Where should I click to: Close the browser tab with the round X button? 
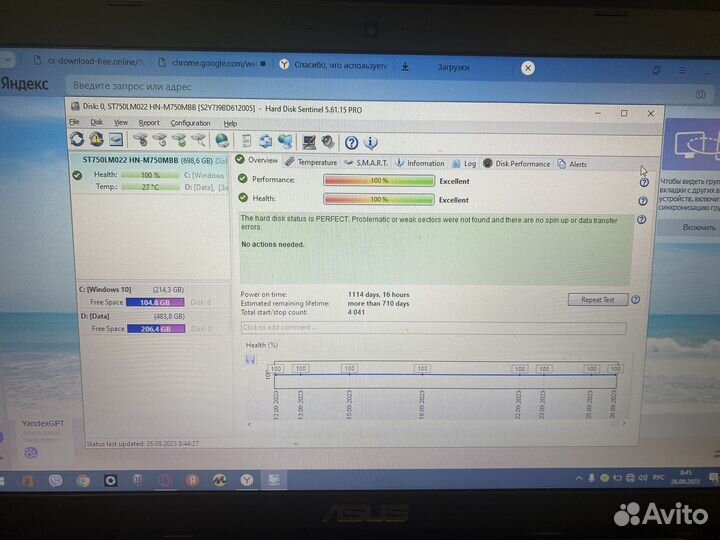[x=528, y=68]
